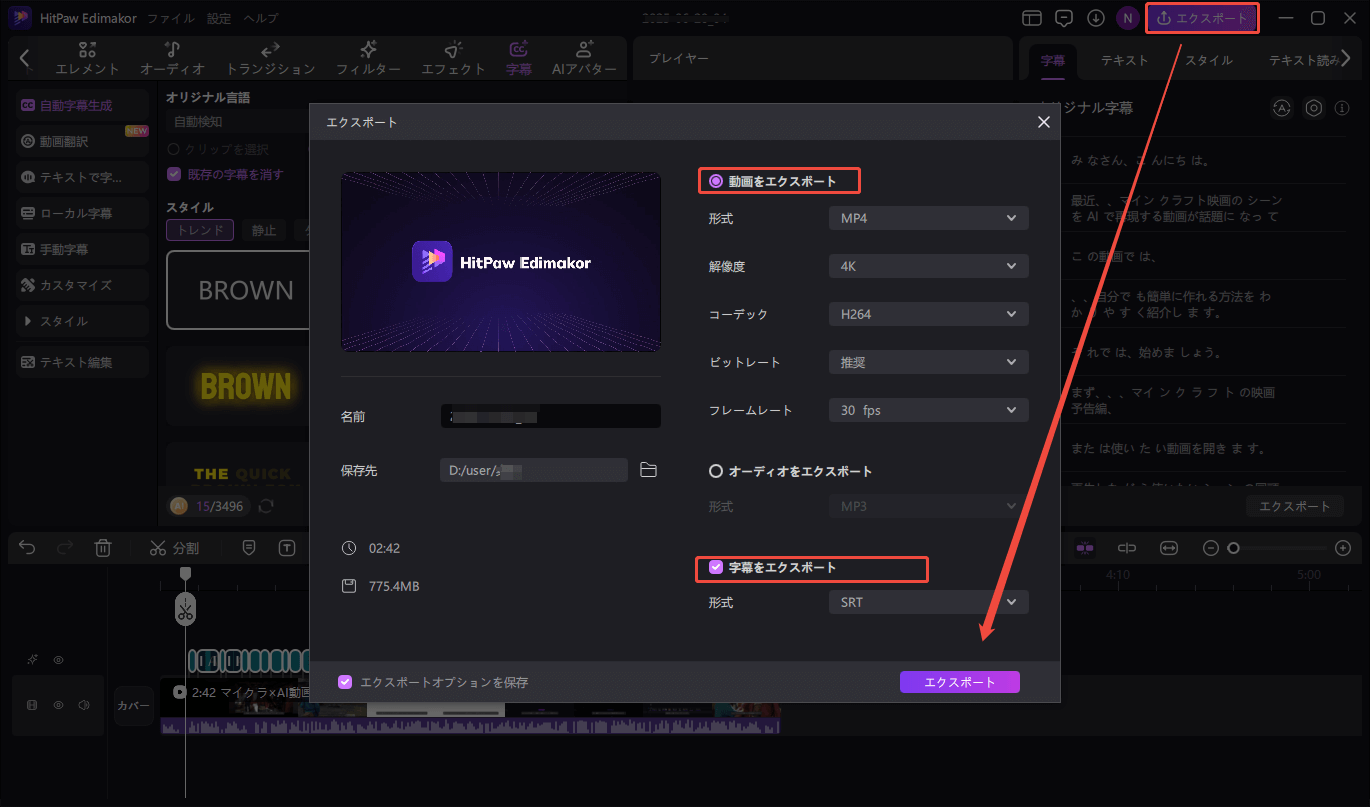Select ローカル字幕 in the sidebar
Image resolution: width=1370 pixels, height=807 pixels.
[x=82, y=213]
